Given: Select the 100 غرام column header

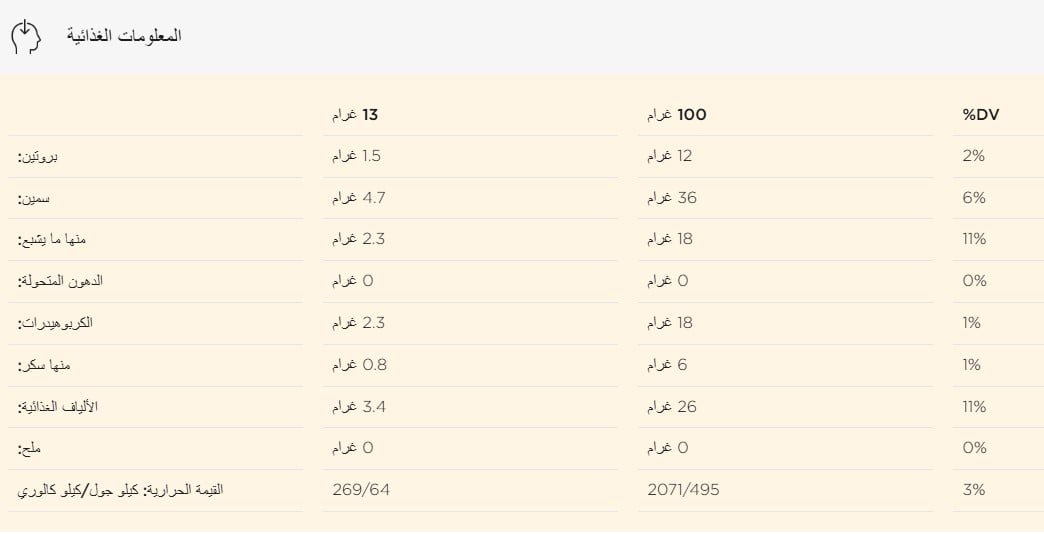Looking at the screenshot, I should [677, 115].
